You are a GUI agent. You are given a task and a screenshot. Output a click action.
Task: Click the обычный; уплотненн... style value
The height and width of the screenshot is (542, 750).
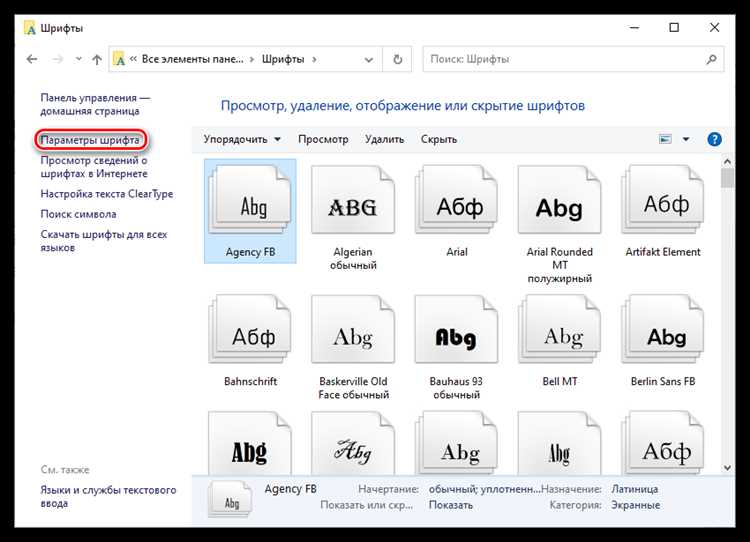[484, 489]
